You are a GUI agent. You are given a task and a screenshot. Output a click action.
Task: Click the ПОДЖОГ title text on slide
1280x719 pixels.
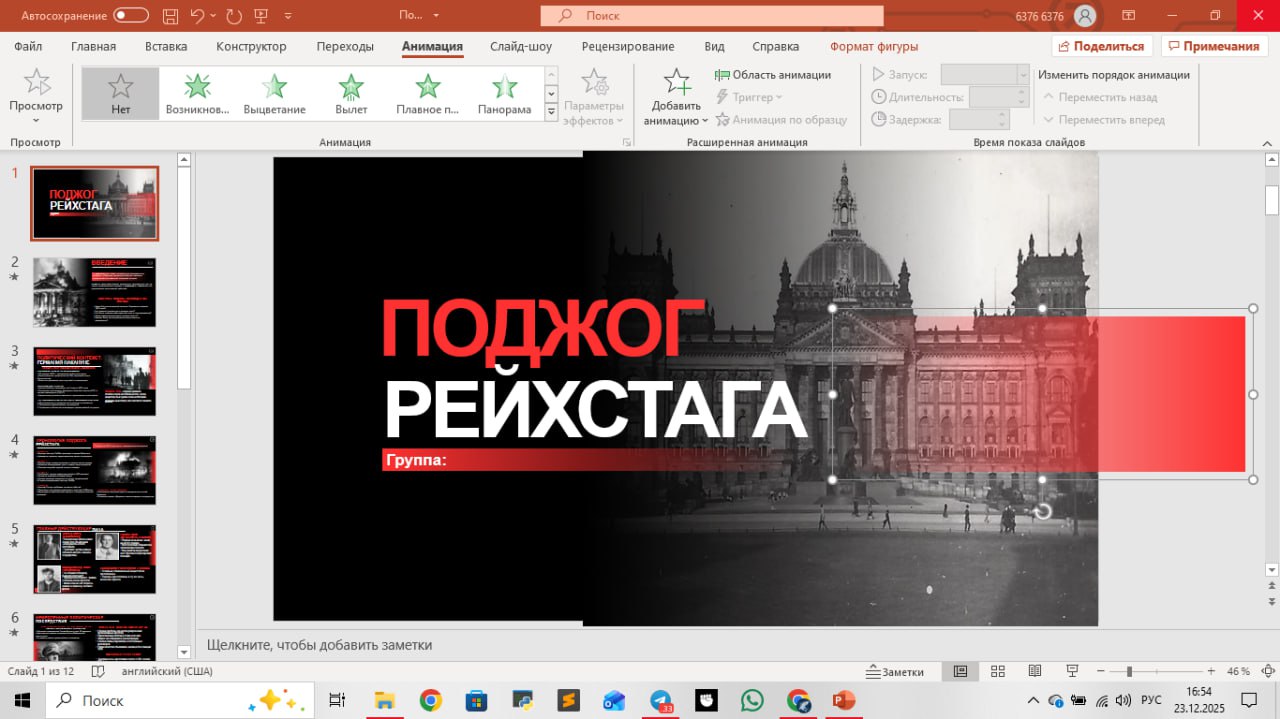(544, 328)
